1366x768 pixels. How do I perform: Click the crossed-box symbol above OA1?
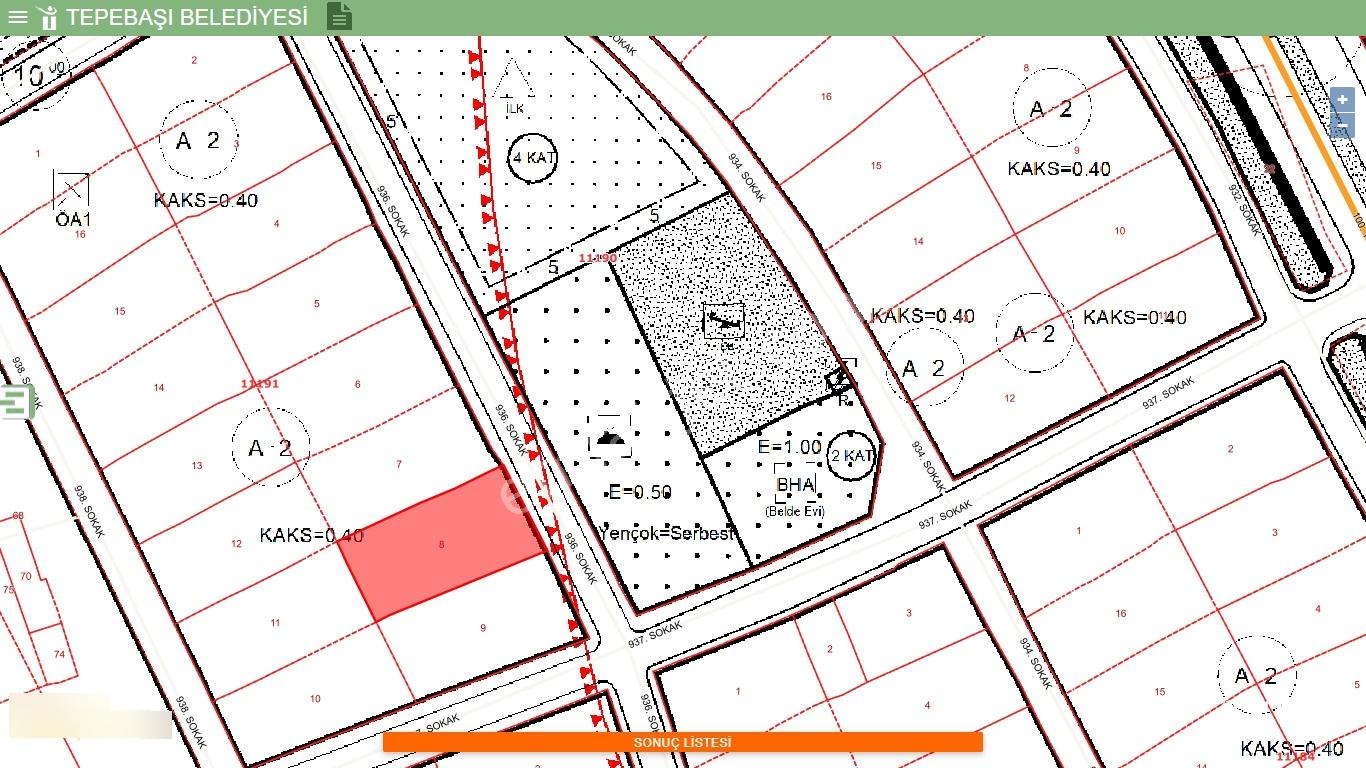(71, 190)
